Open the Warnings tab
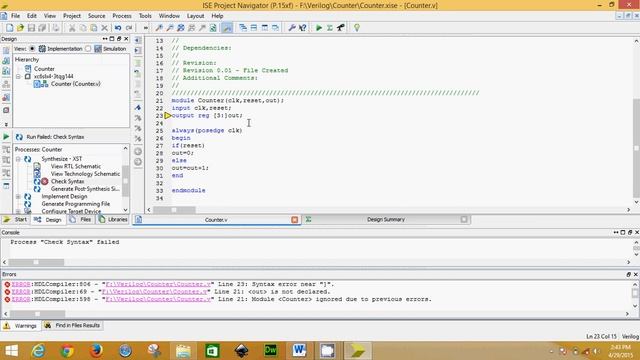 [x=20, y=326]
